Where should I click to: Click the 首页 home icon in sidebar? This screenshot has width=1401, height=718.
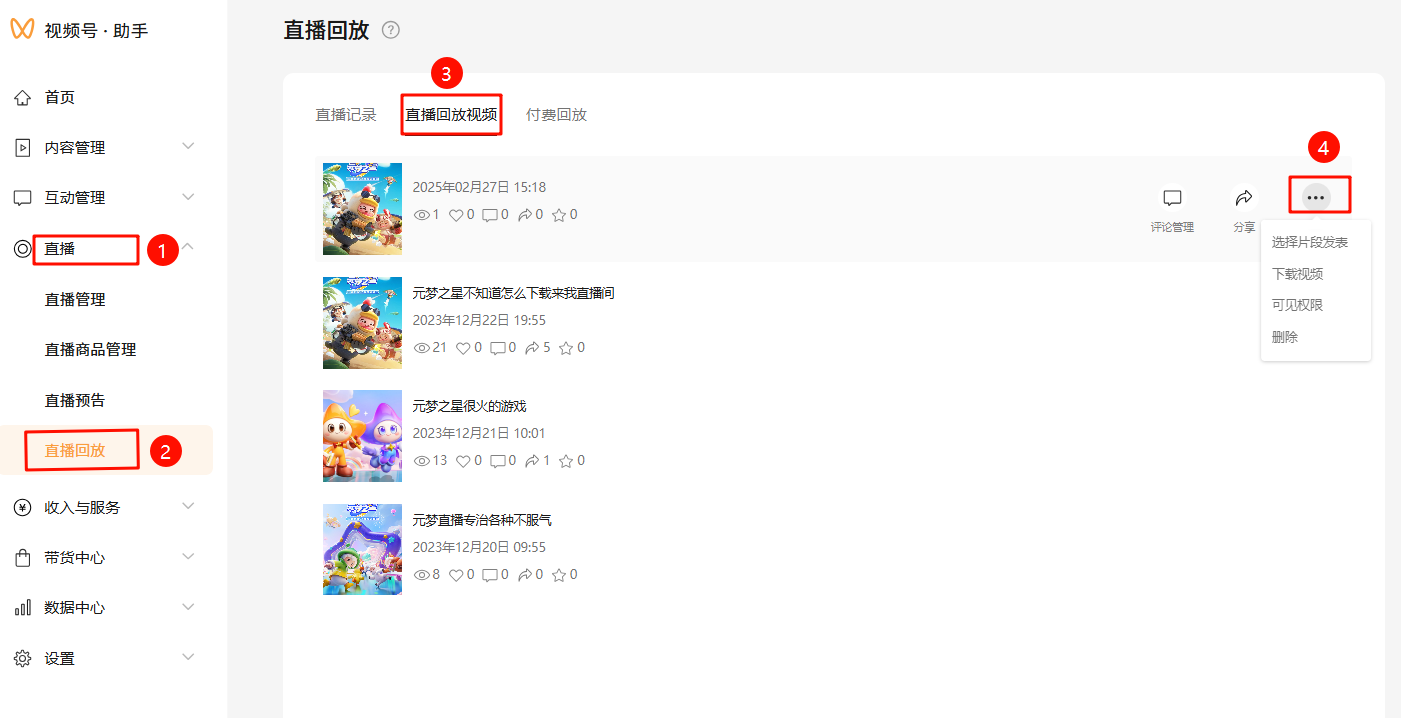point(22,98)
